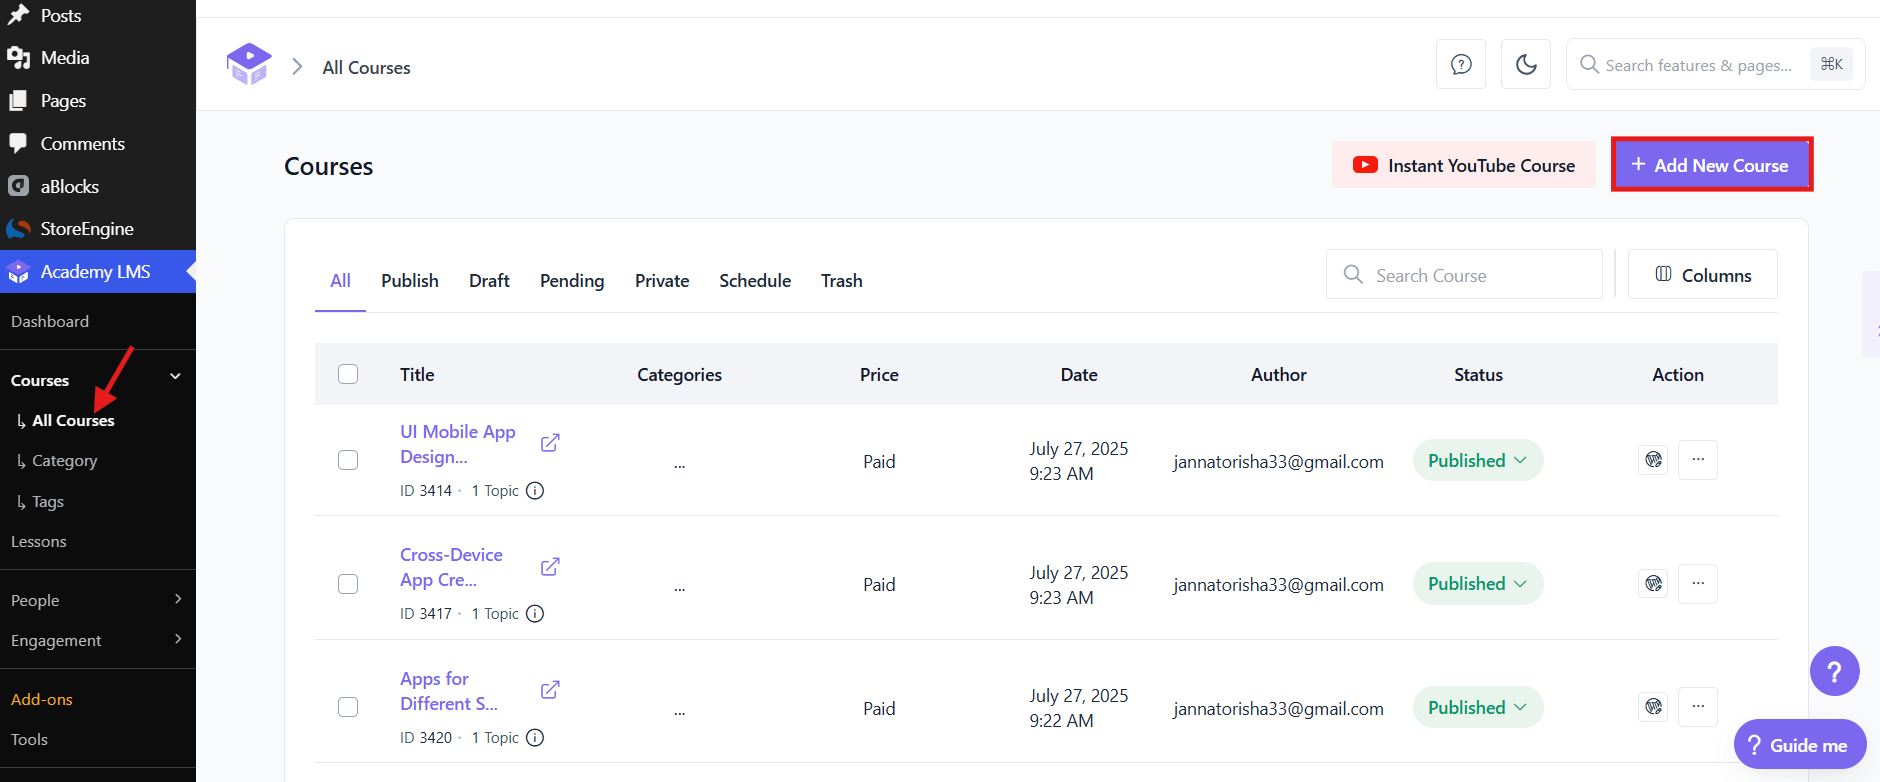Click the Academy LMS logo in header
Screen dimensions: 1880x782
pos(249,65)
